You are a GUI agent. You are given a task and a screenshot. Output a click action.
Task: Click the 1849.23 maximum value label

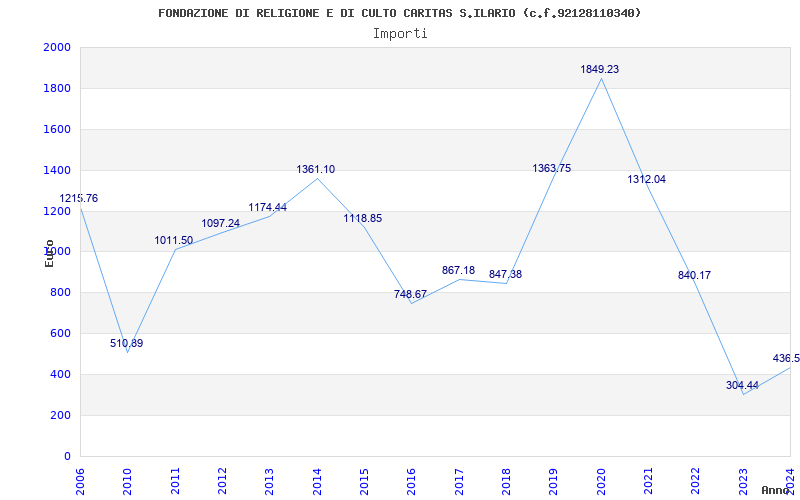click(599, 69)
